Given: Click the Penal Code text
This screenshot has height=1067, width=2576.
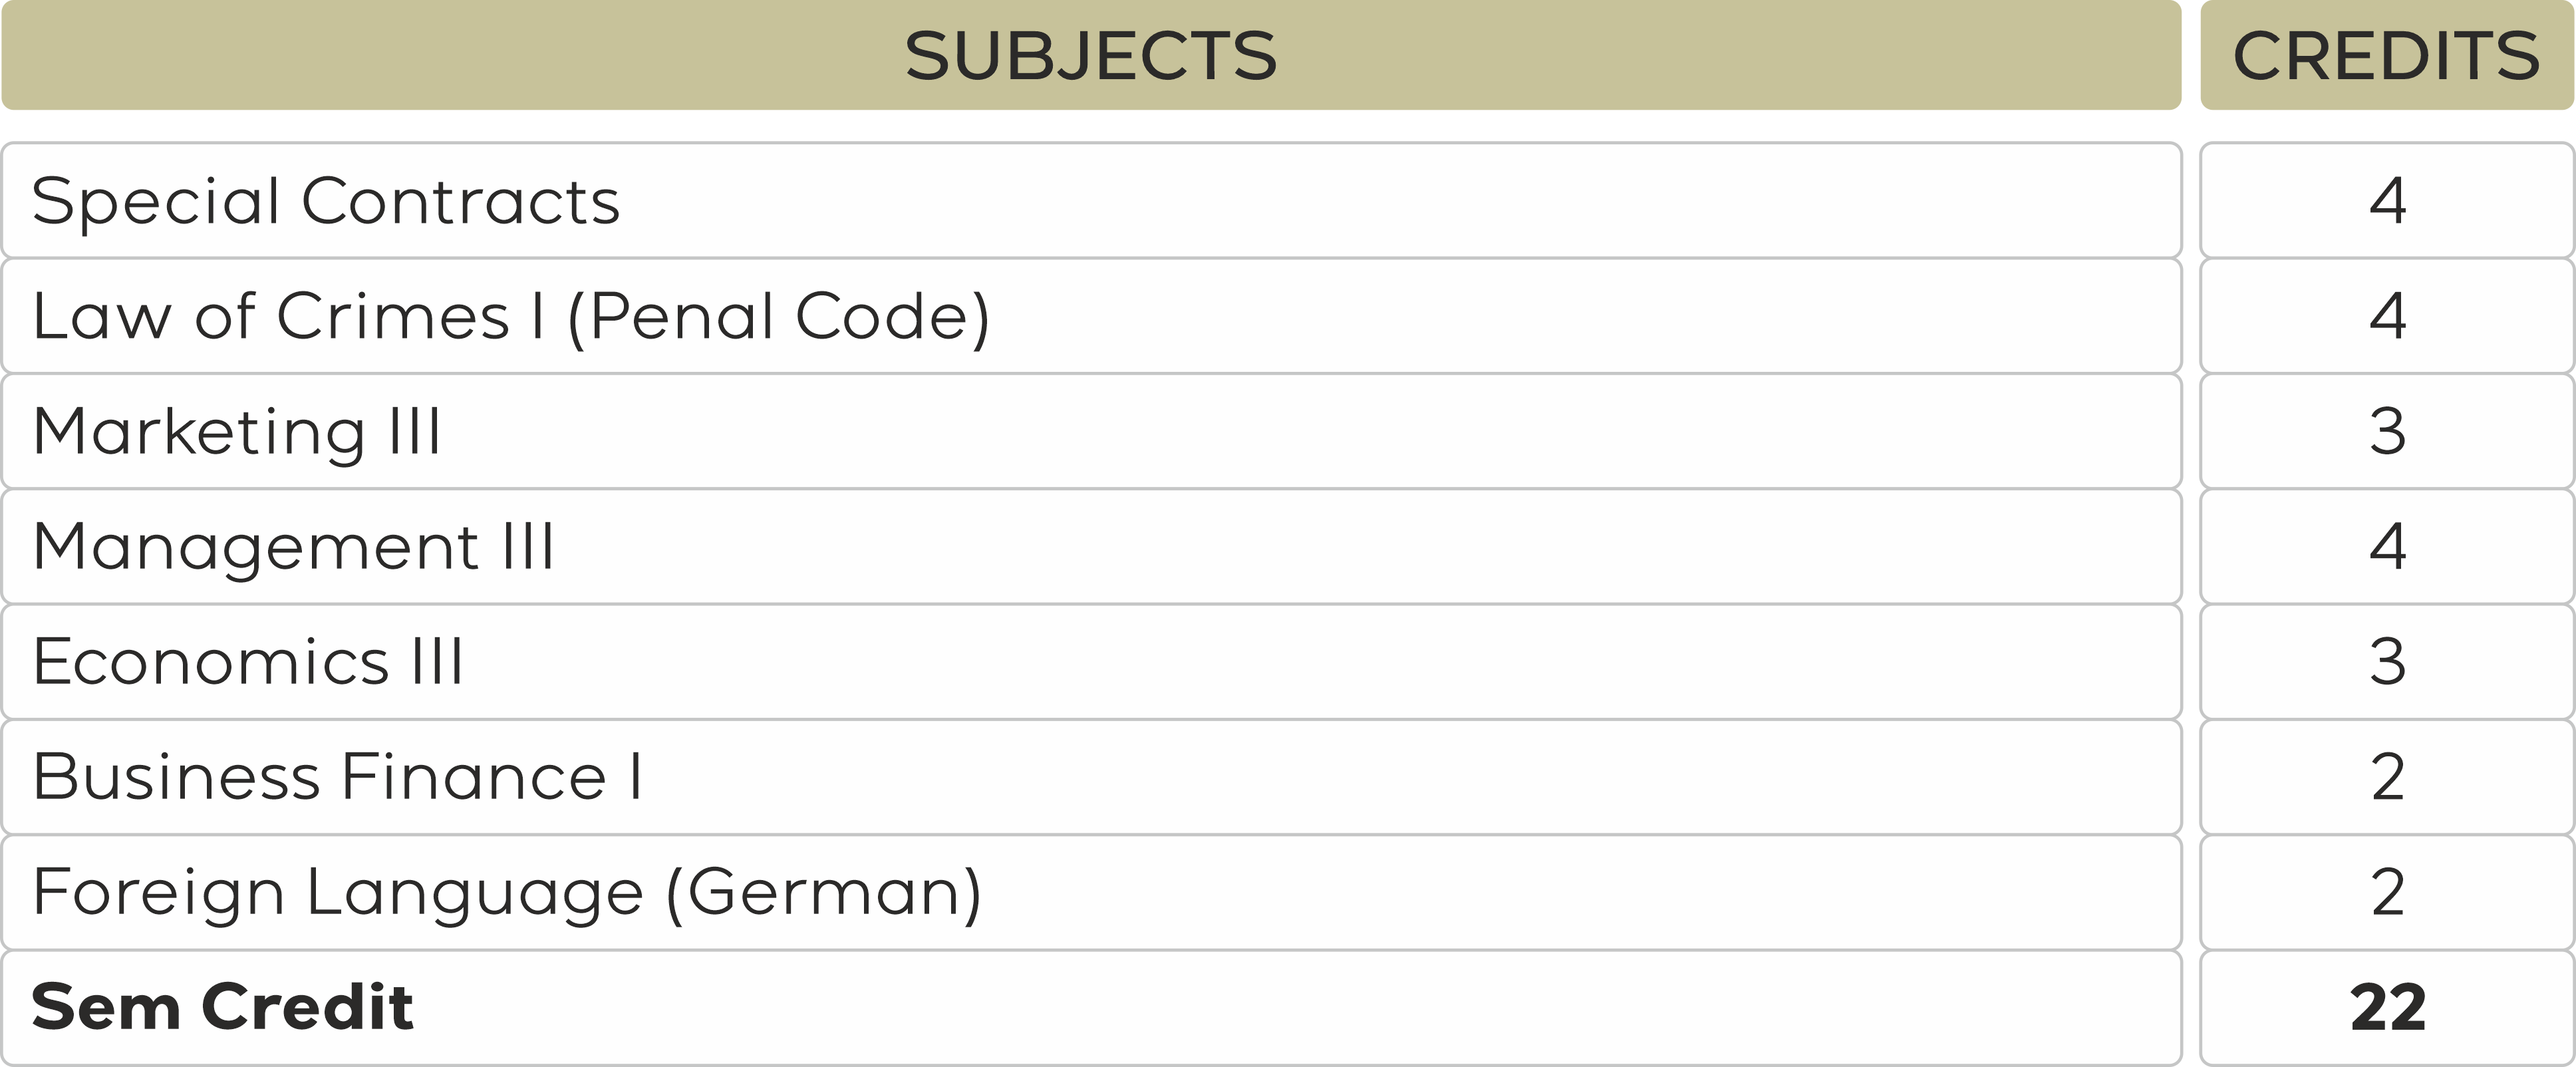Looking at the screenshot, I should 778,316.
